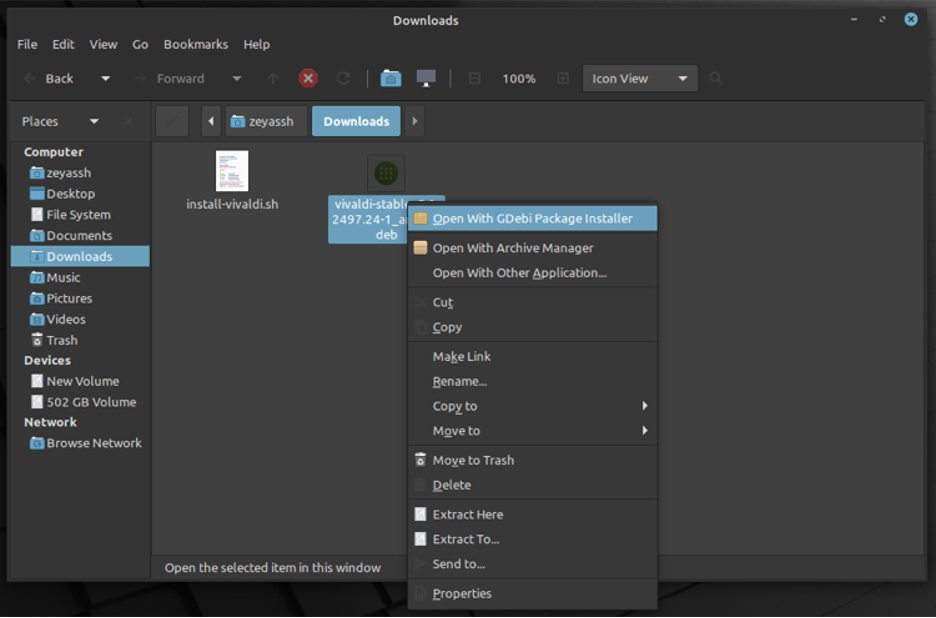Open the Icon View dropdown
This screenshot has height=618, width=936.
640,78
